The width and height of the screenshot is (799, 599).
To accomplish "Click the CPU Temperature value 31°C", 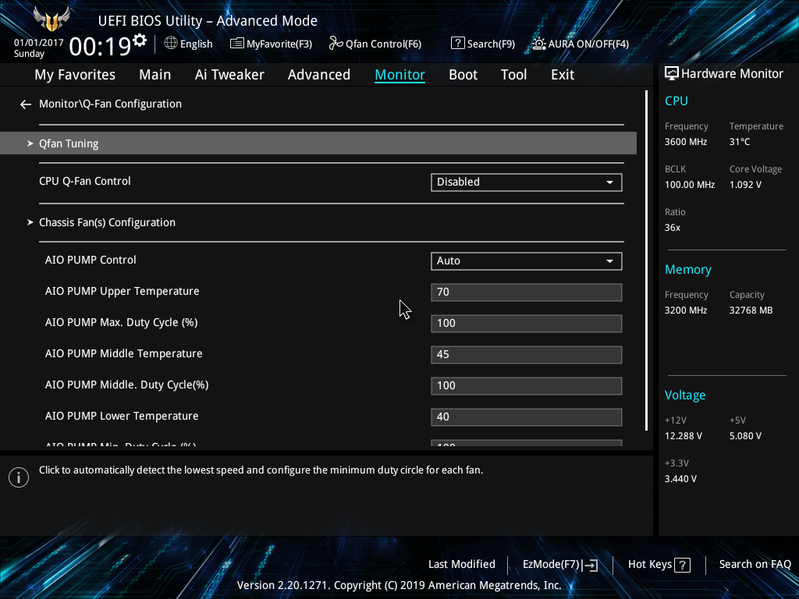I will click(x=739, y=142).
